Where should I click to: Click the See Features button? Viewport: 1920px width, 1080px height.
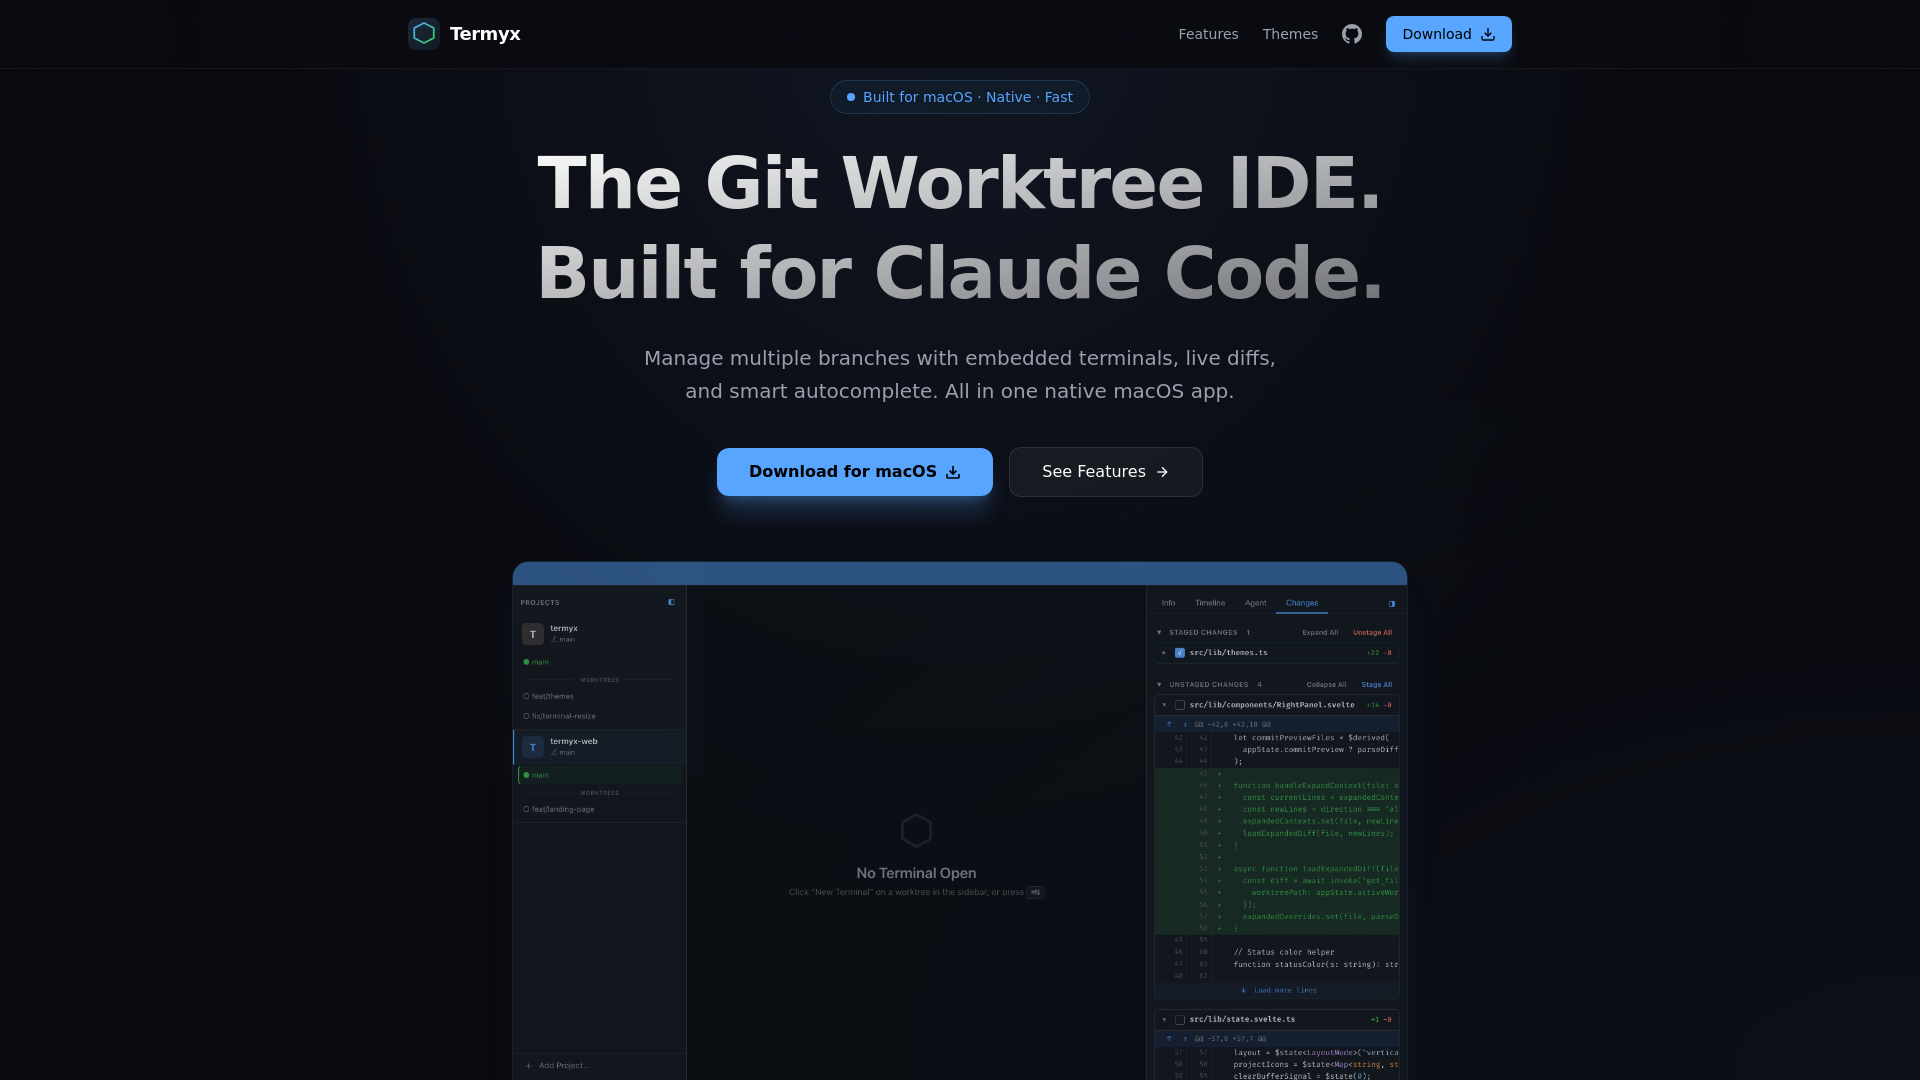(1106, 472)
